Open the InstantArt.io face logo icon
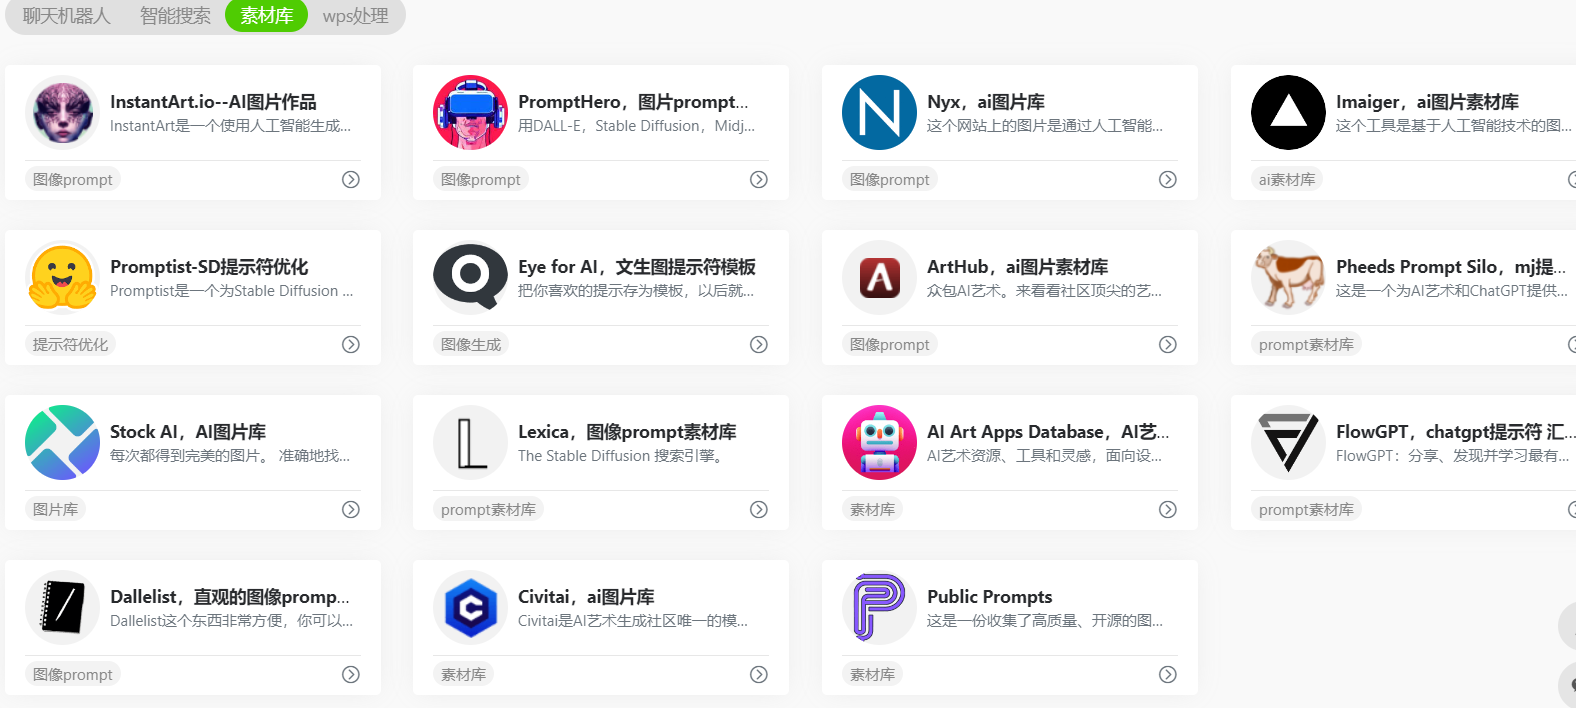The height and width of the screenshot is (708, 1576). coord(62,112)
